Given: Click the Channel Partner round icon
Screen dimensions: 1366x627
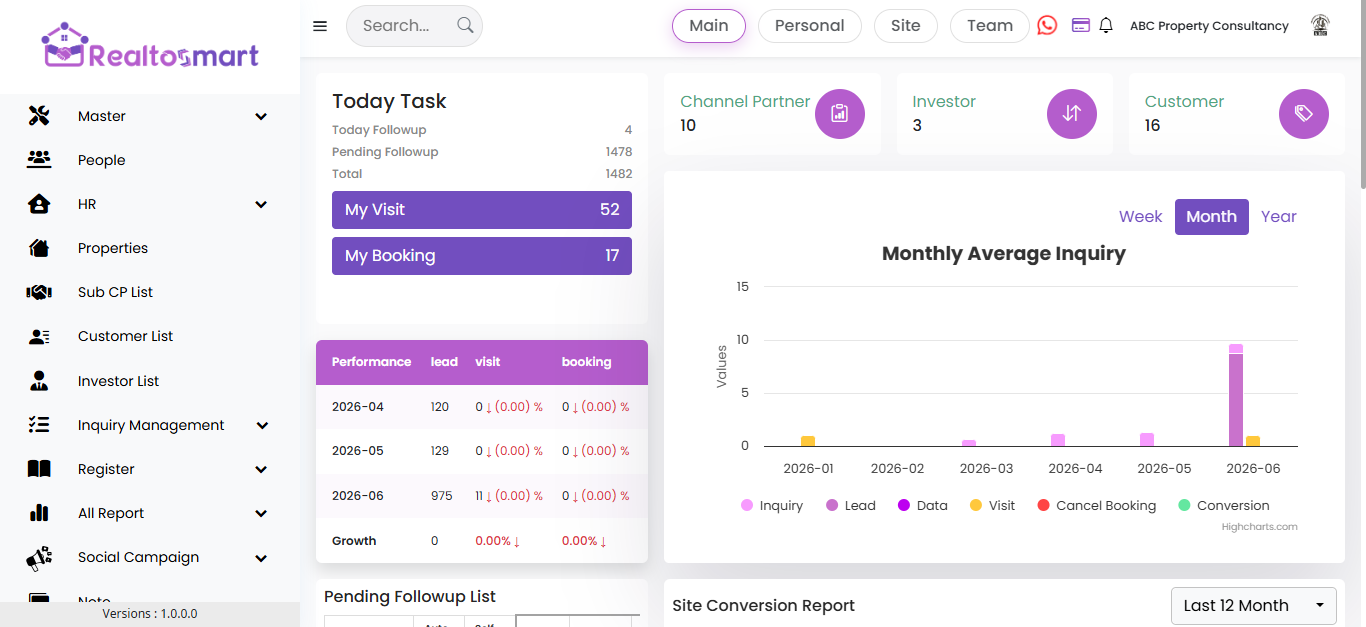Looking at the screenshot, I should click(x=840, y=114).
